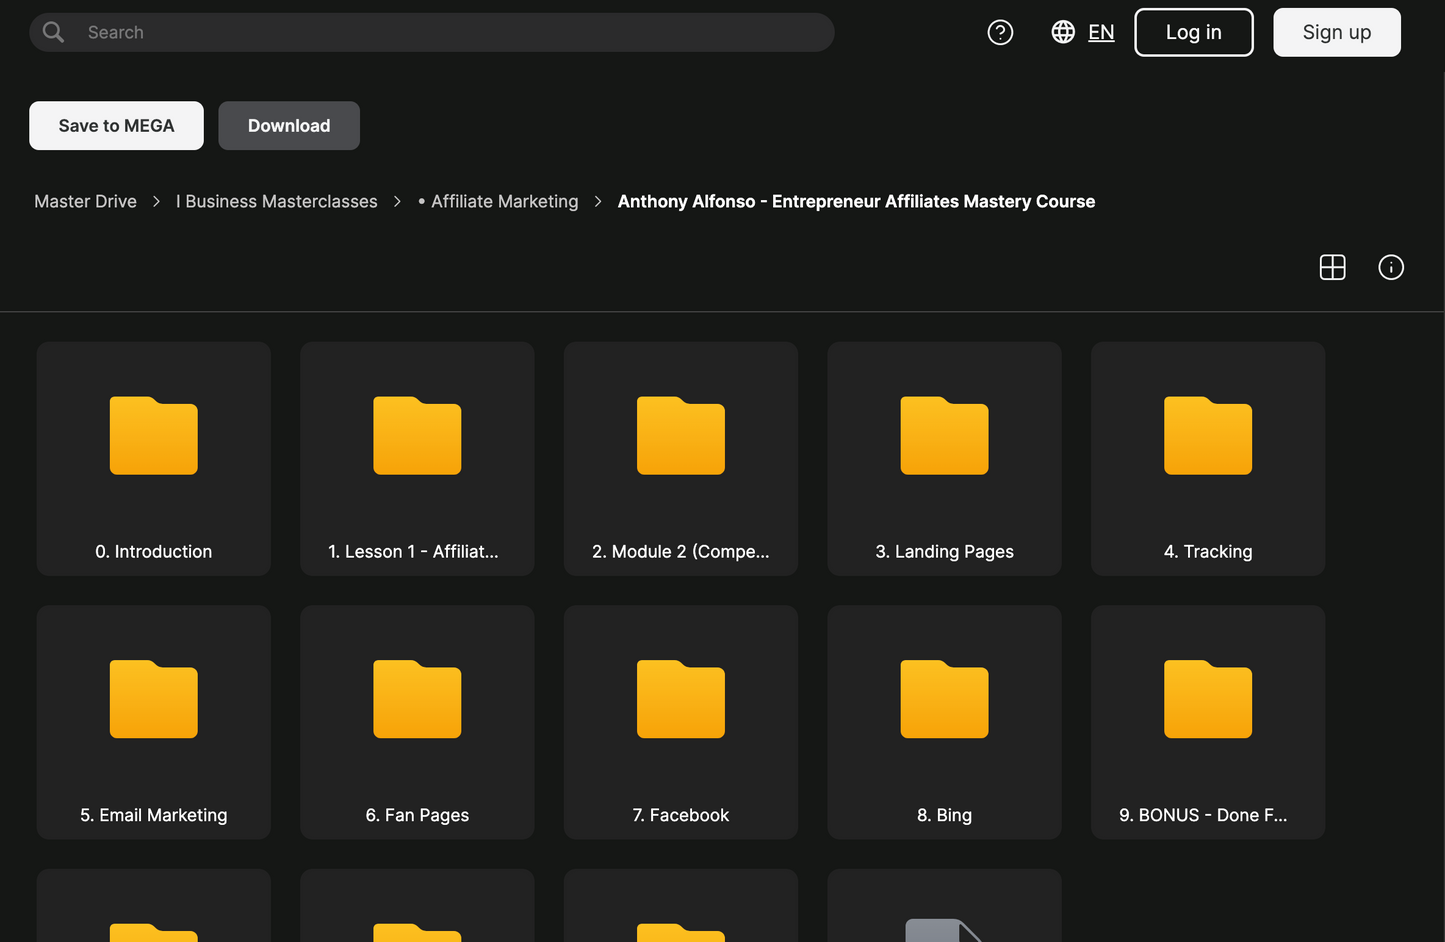Image resolution: width=1445 pixels, height=942 pixels.
Task: Open the 8. Bing folder icon
Action: point(944,699)
